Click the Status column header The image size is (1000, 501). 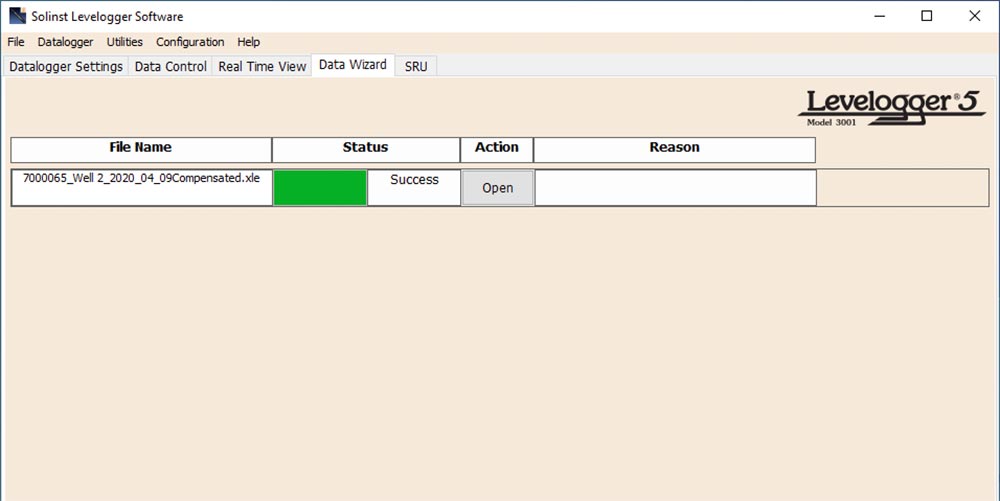[365, 148]
